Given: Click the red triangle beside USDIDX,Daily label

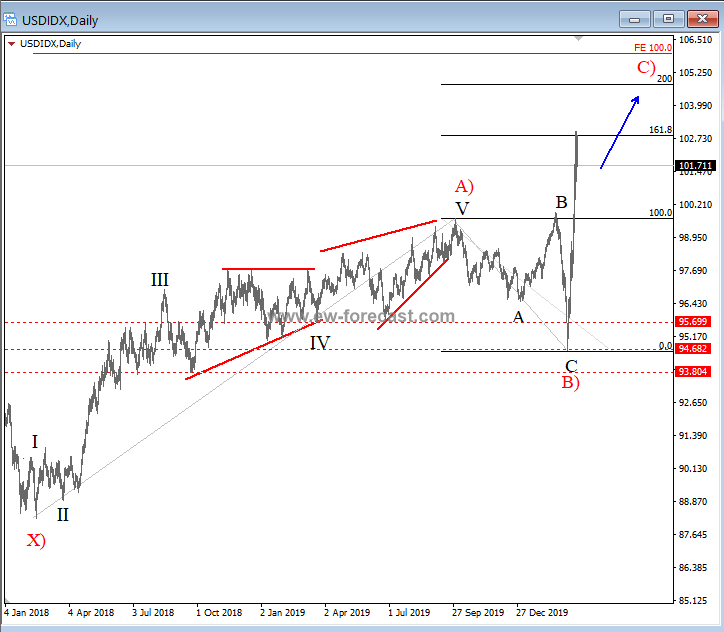Looking at the screenshot, I should click(x=11, y=43).
